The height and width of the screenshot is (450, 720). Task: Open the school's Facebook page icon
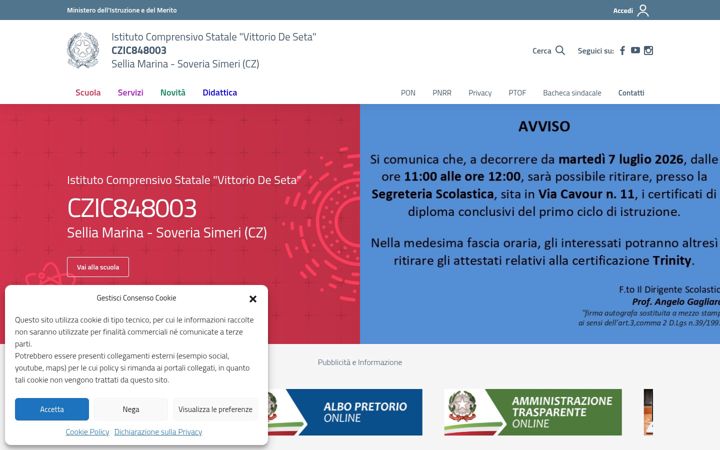click(x=622, y=51)
